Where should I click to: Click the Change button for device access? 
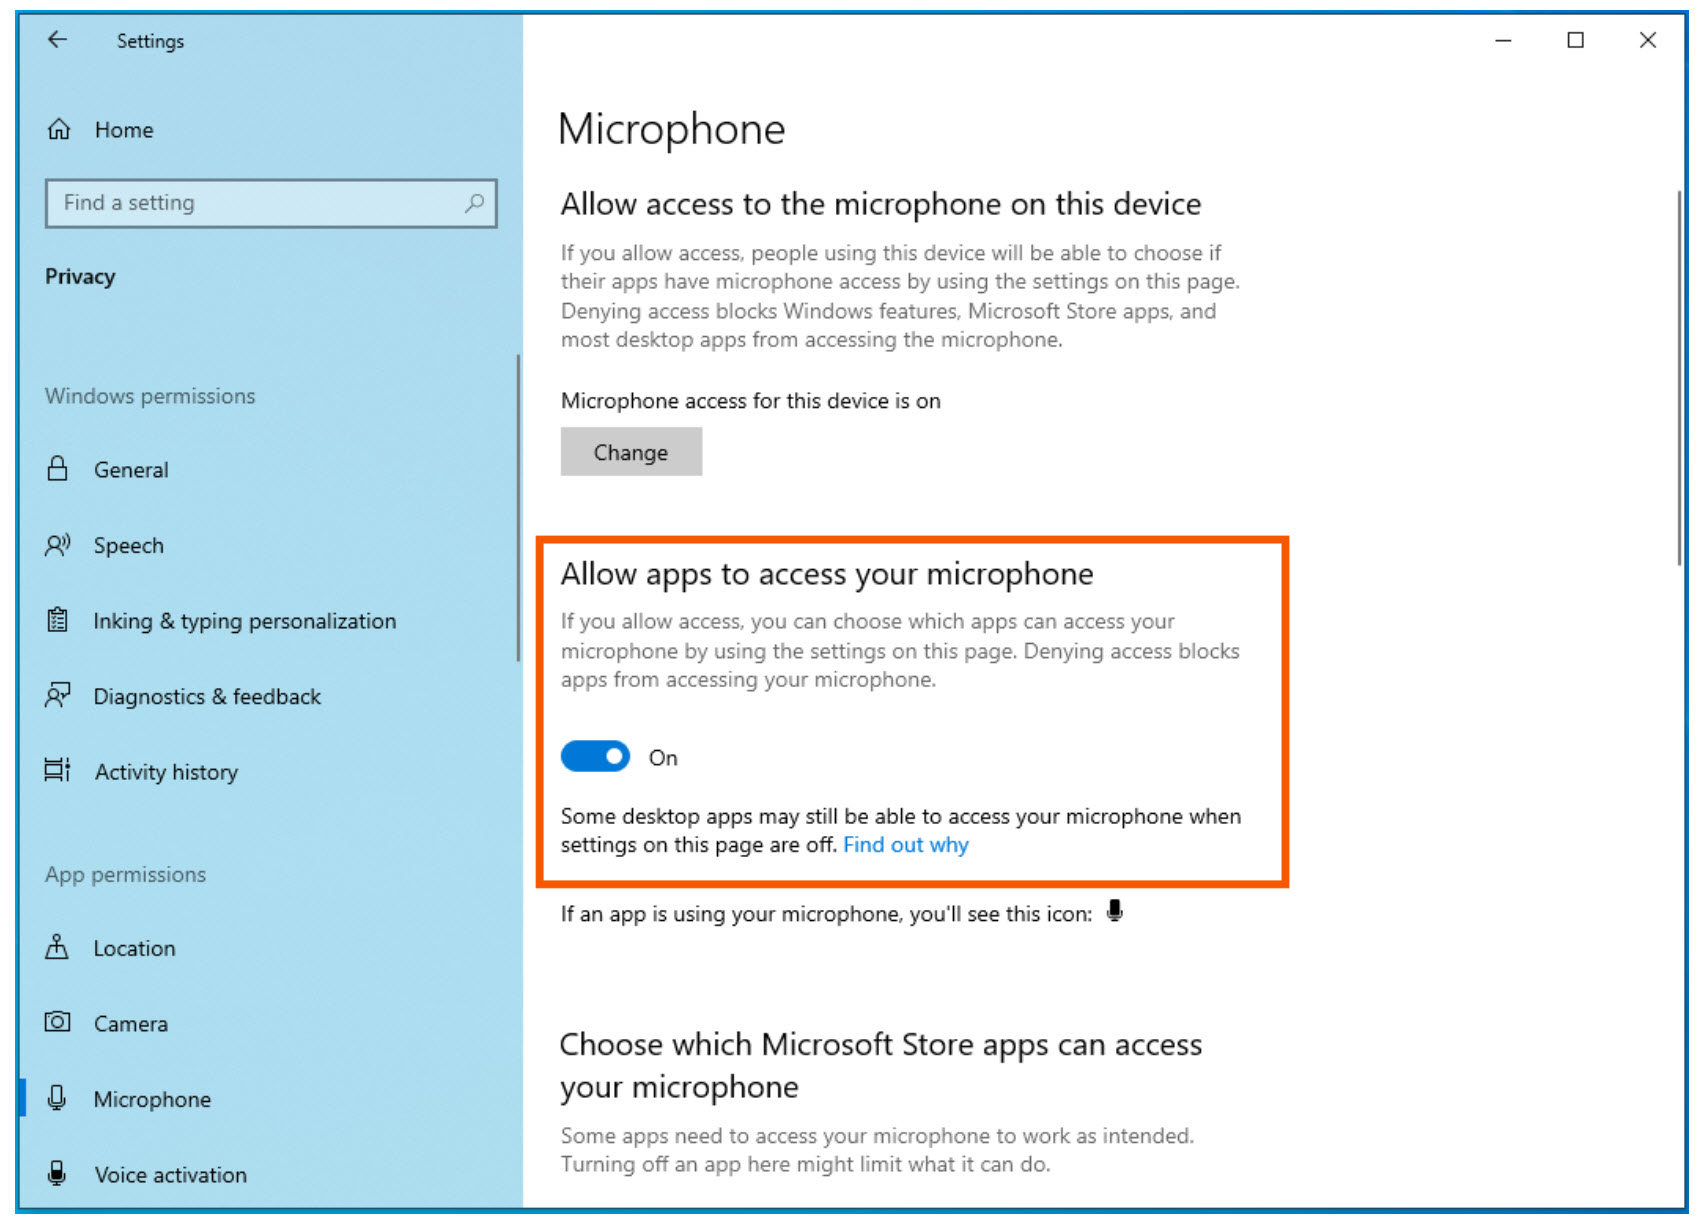[631, 452]
